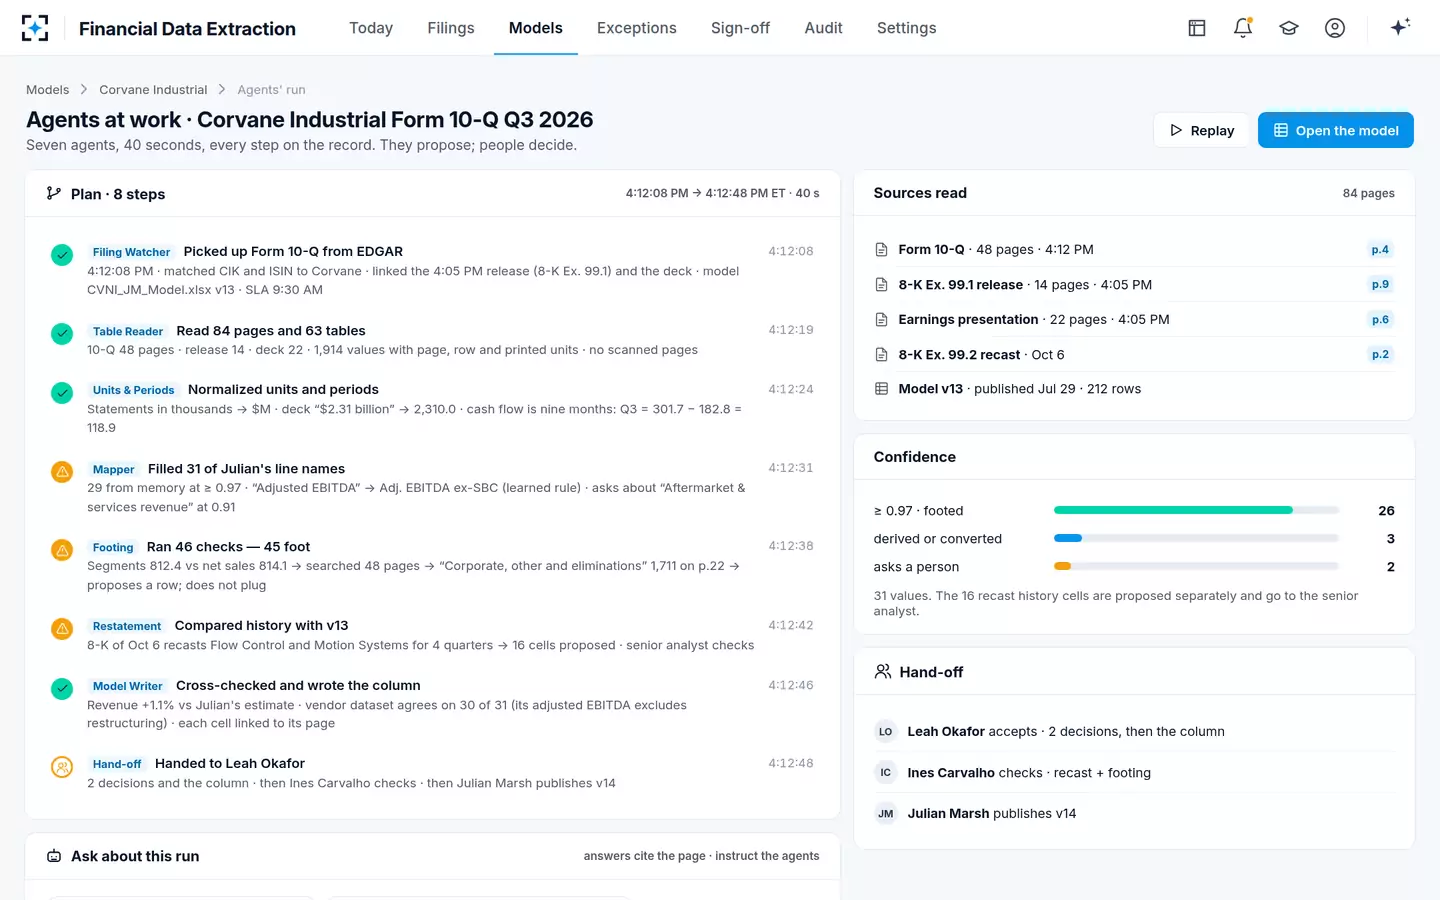Image resolution: width=1440 pixels, height=900 pixels.
Task: Click the JM avatar for Julian Marsh
Action: 885,814
